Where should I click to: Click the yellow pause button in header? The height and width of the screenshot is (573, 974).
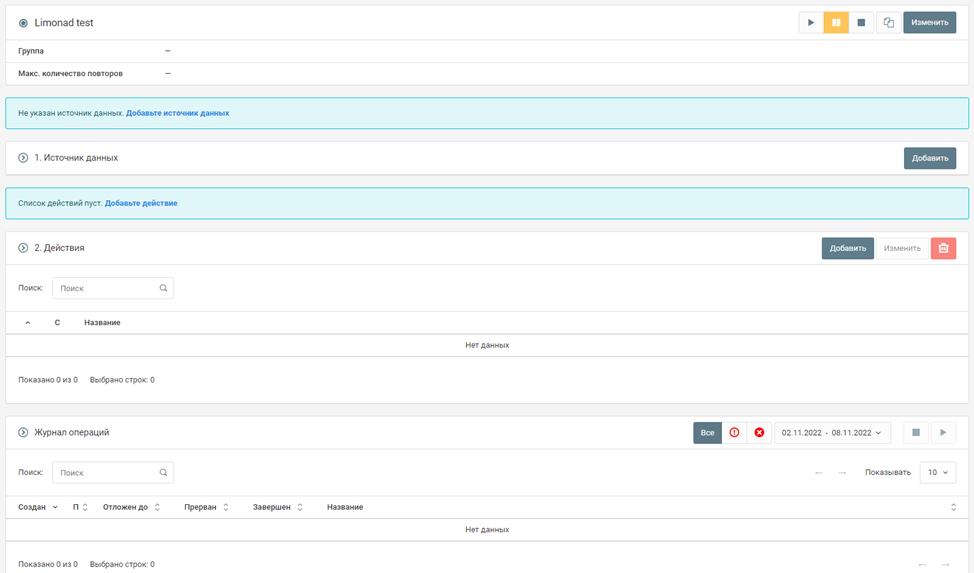click(836, 23)
